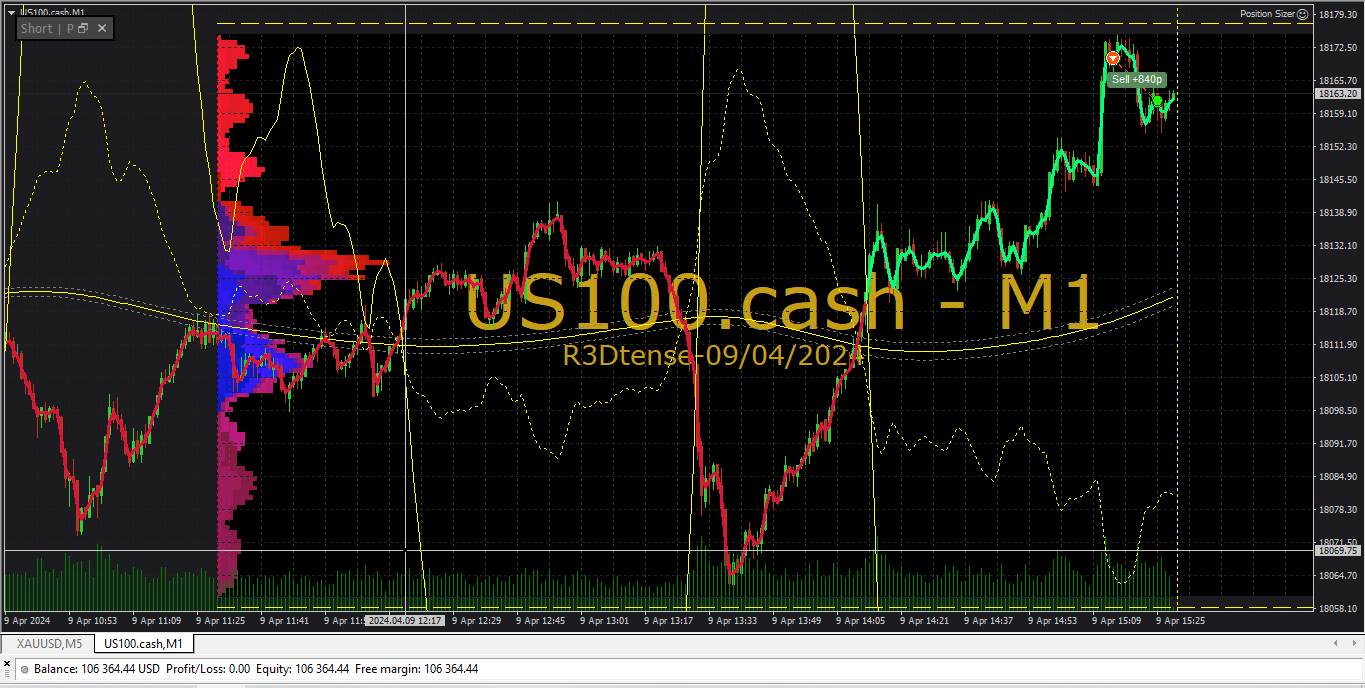Click the 18179.30 price scale value
Viewport: 1365px width, 688px height.
pos(1338,14)
